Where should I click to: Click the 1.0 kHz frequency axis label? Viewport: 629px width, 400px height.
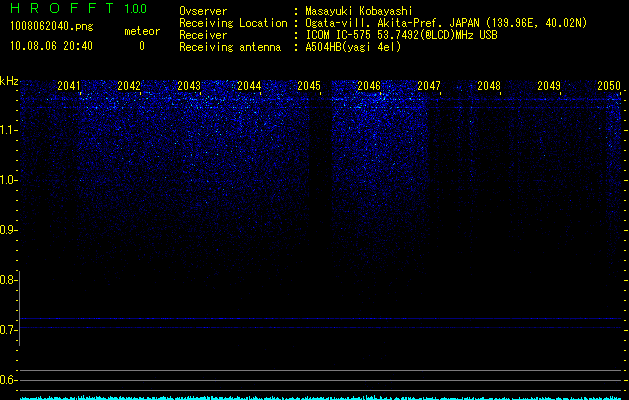tap(8, 180)
